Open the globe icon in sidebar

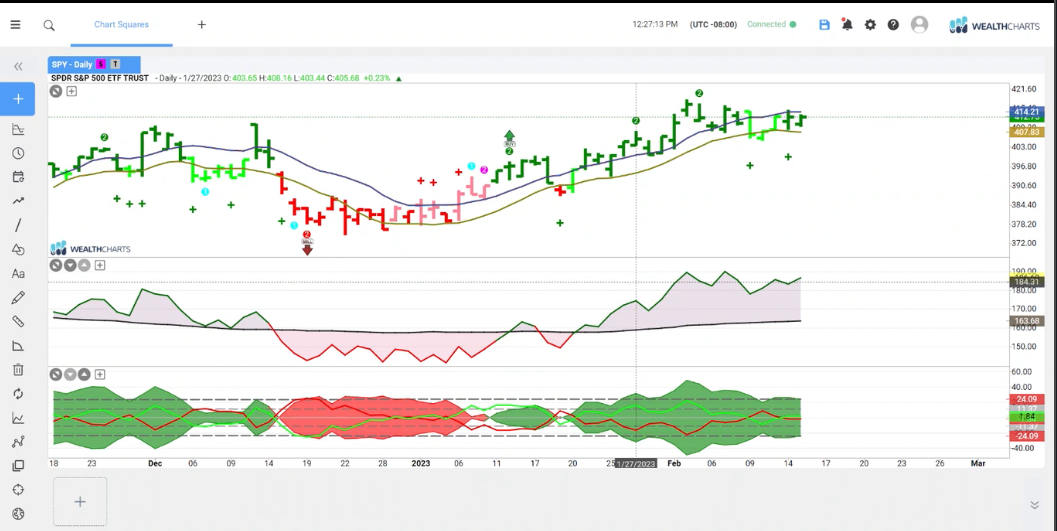click(18, 514)
